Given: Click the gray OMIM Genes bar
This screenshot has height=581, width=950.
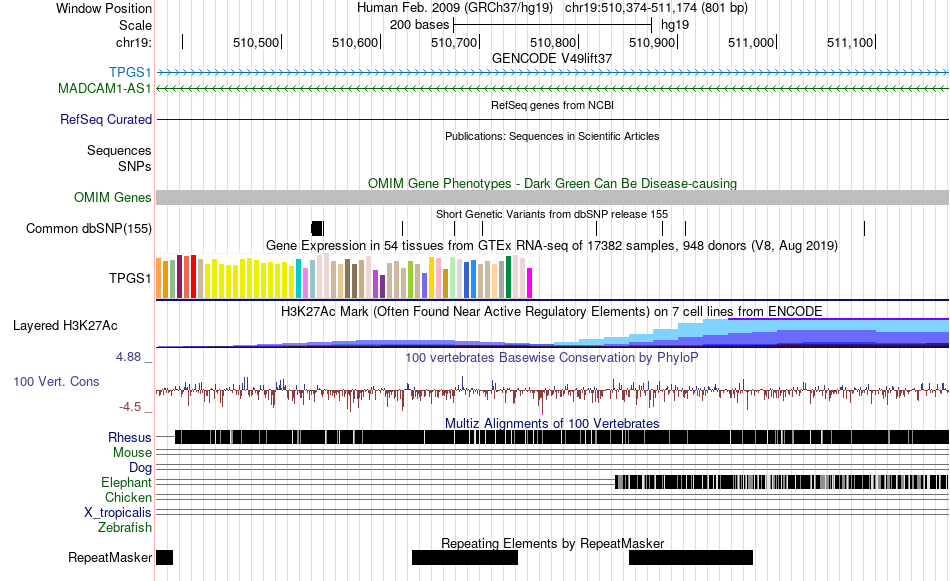Looking at the screenshot, I should [x=553, y=198].
